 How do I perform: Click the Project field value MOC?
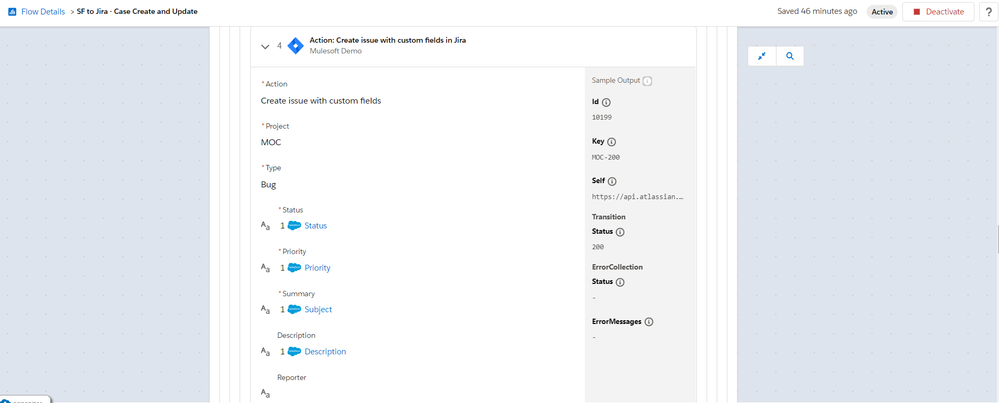(271, 143)
